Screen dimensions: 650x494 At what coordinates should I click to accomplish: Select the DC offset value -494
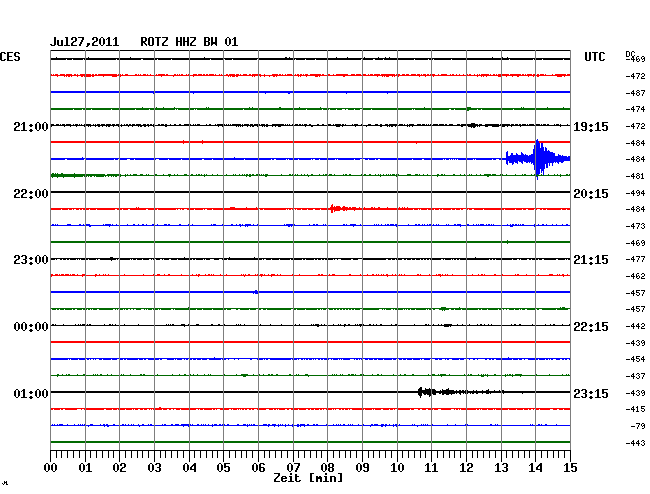(635, 193)
